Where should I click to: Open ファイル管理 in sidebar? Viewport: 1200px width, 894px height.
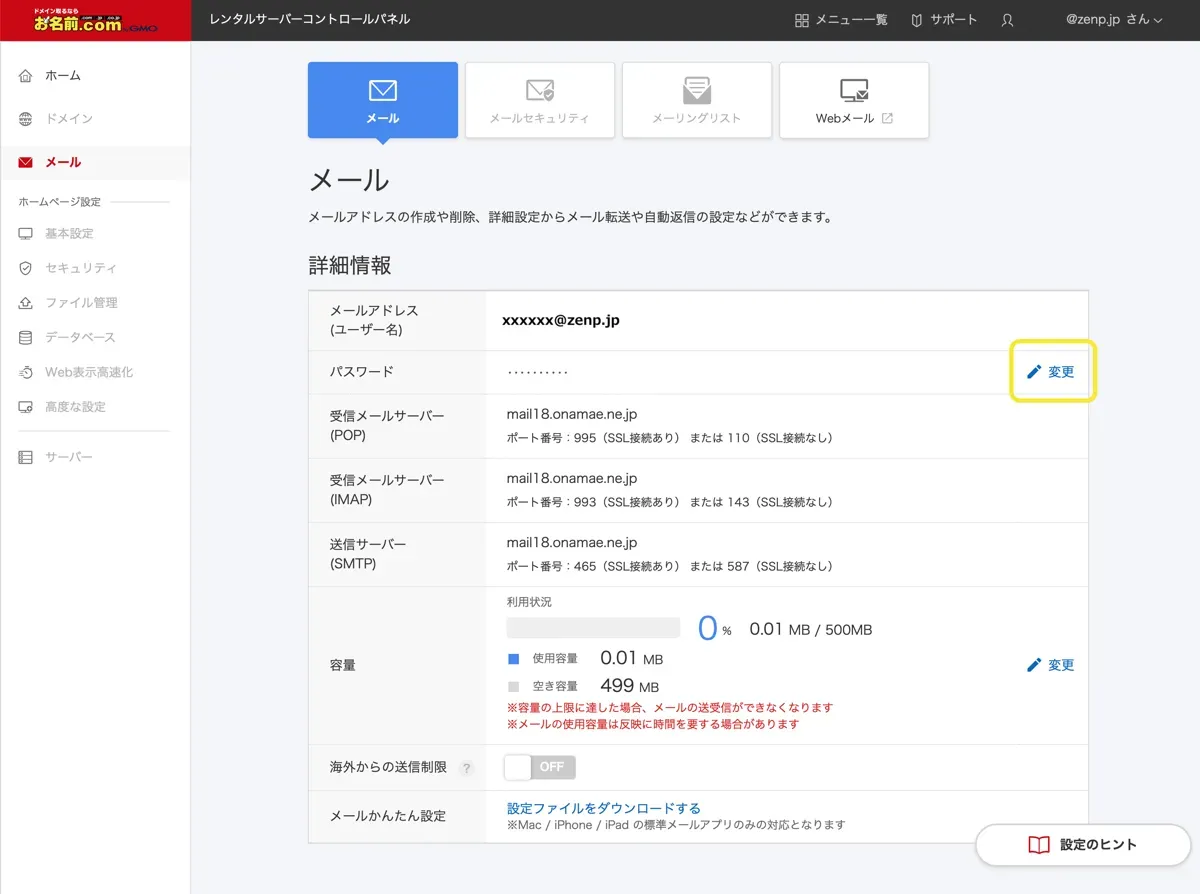(x=80, y=303)
